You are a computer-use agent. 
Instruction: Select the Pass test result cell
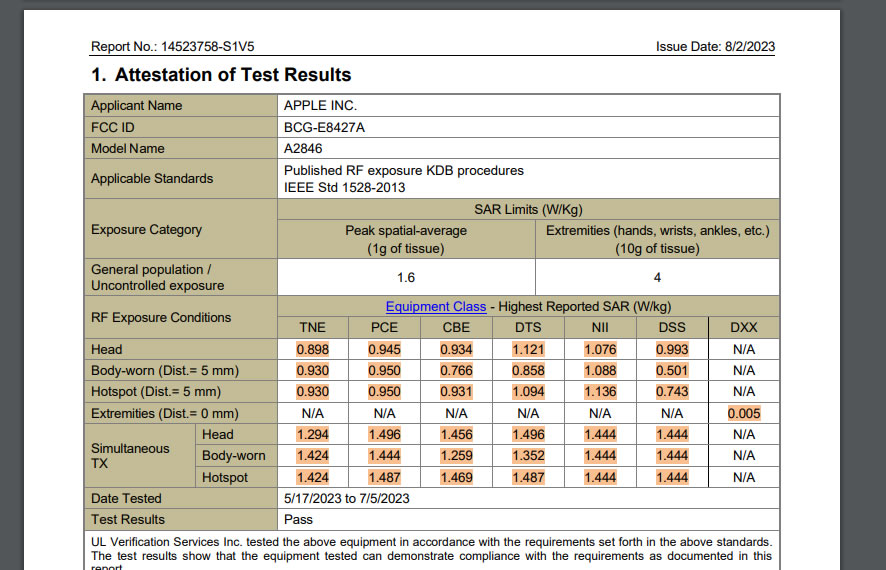point(298,519)
